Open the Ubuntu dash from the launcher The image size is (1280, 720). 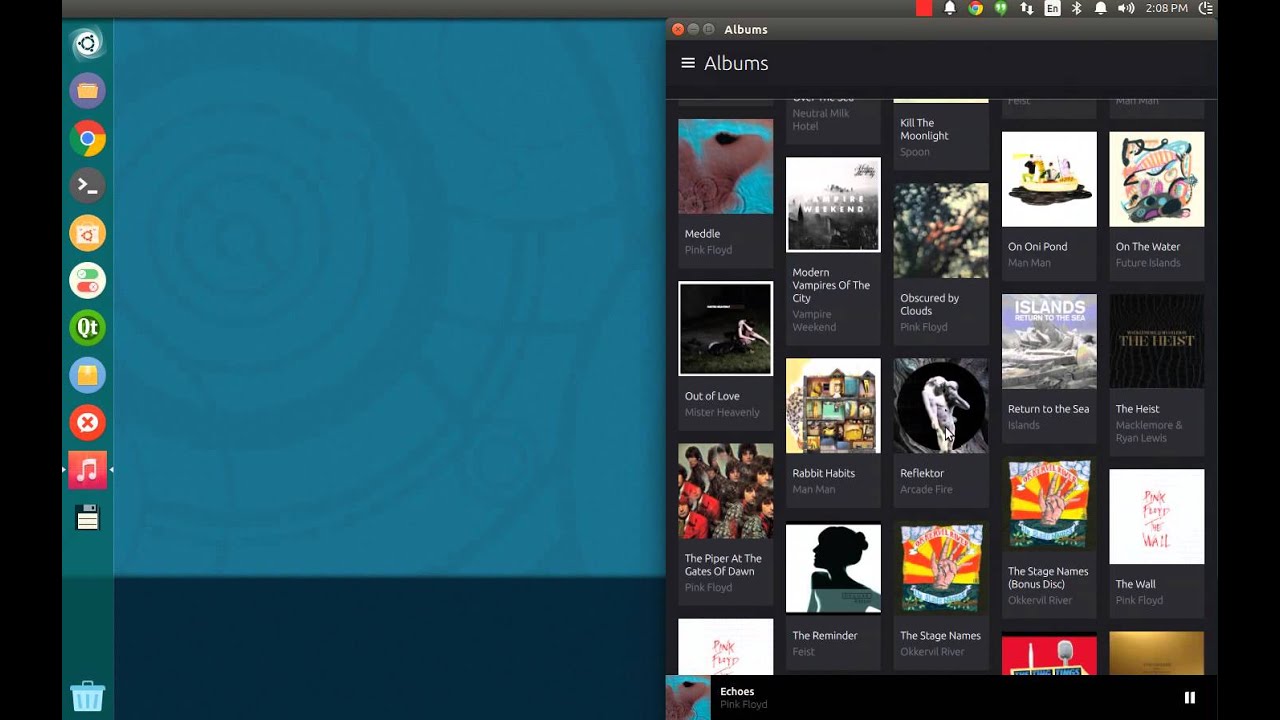(87, 43)
